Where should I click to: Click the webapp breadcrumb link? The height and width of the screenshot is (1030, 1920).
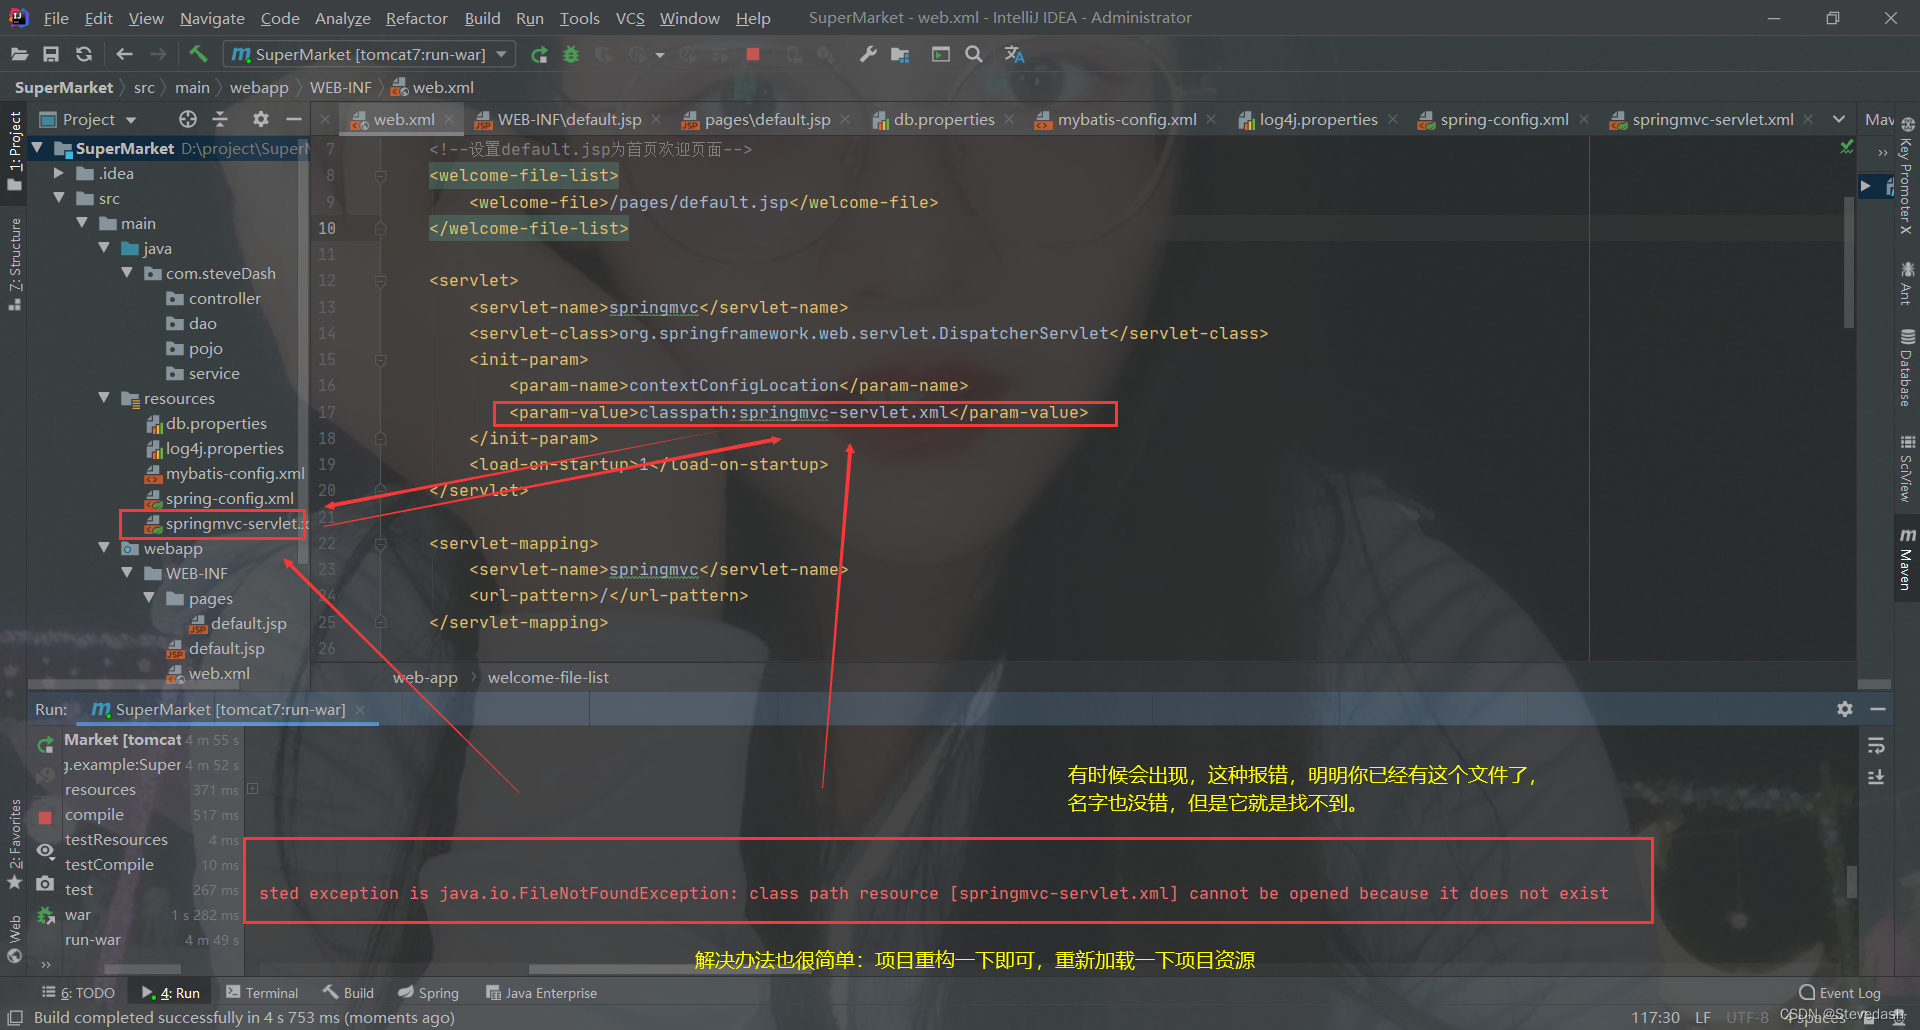pyautogui.click(x=258, y=87)
